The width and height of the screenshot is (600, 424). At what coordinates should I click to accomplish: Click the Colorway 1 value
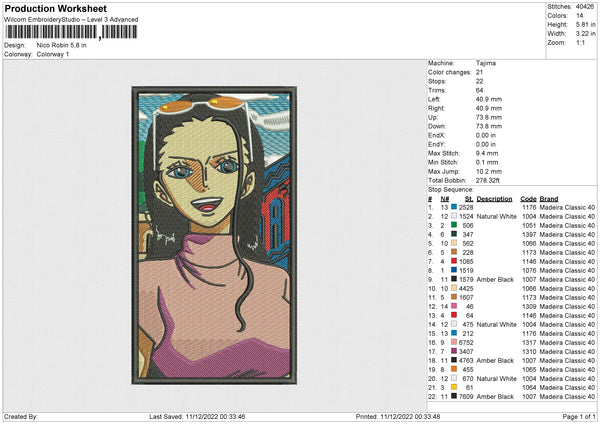click(x=53, y=54)
